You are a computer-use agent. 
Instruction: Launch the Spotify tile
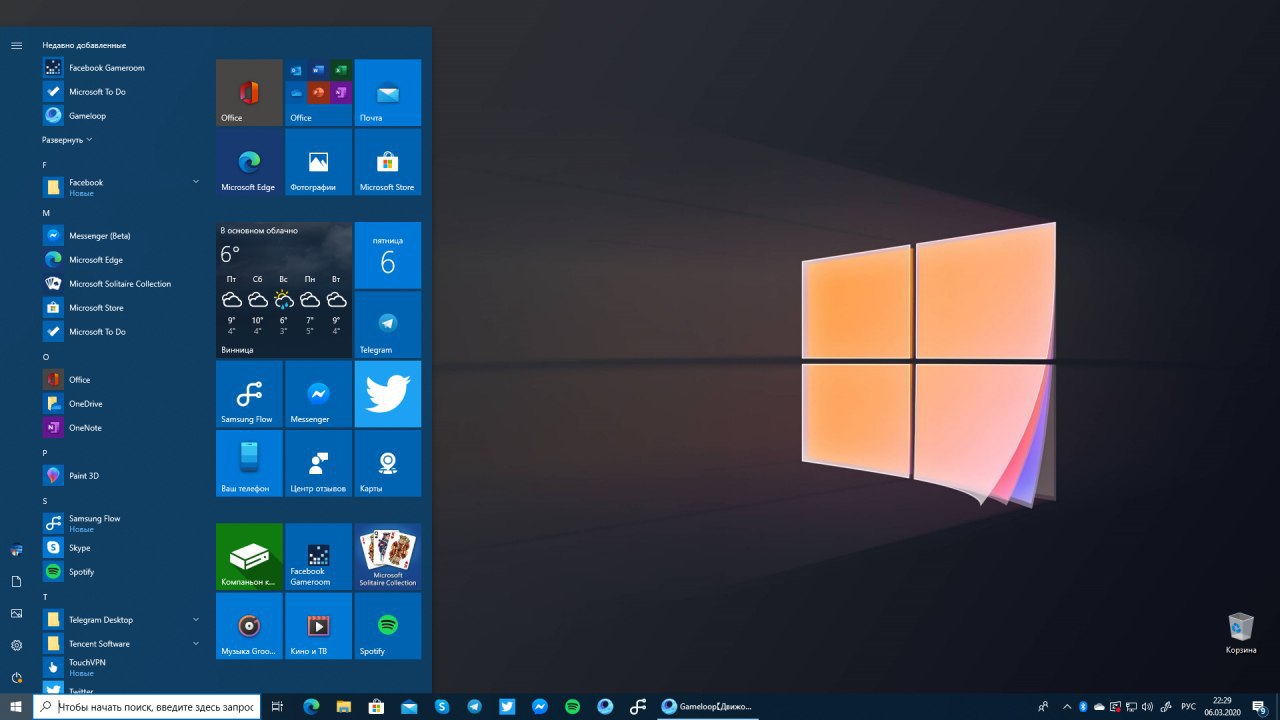[388, 626]
